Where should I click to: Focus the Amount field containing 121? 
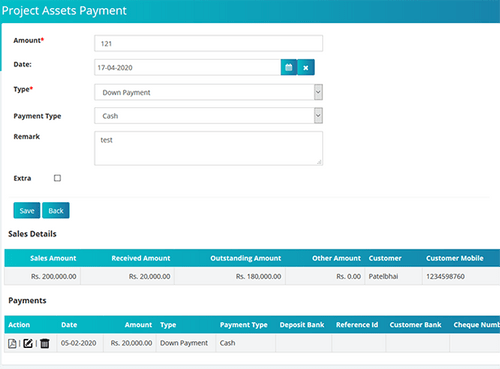click(x=208, y=43)
